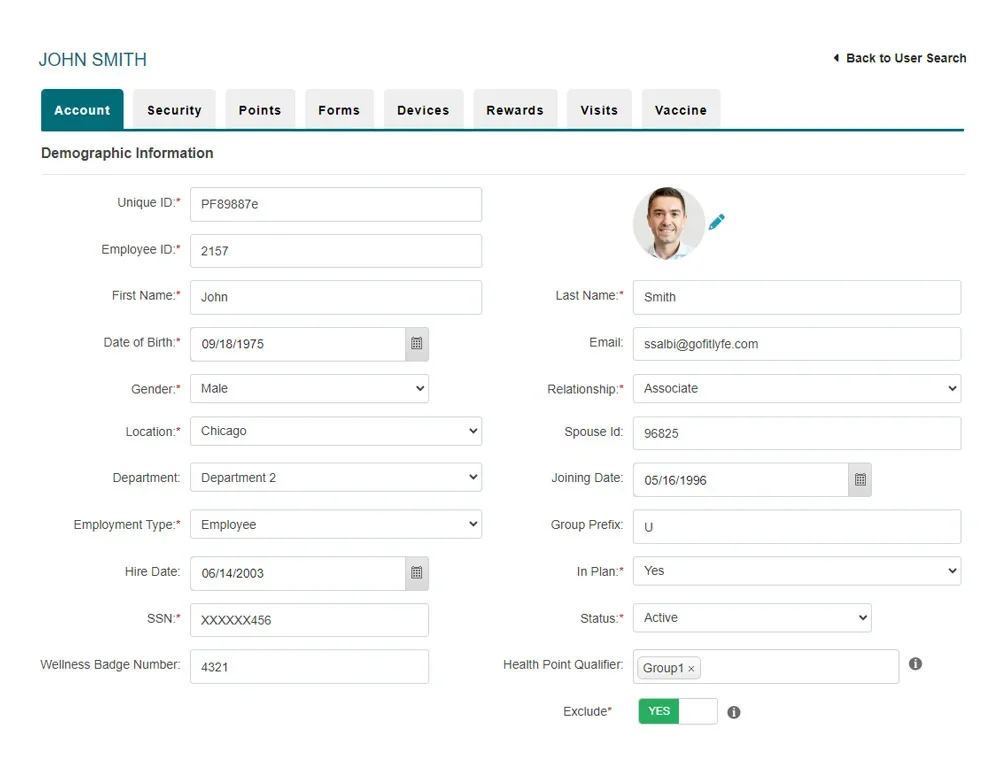Click the info icon beside Health Point Qualifier
Screen dimensions: 1000x771
[915, 663]
